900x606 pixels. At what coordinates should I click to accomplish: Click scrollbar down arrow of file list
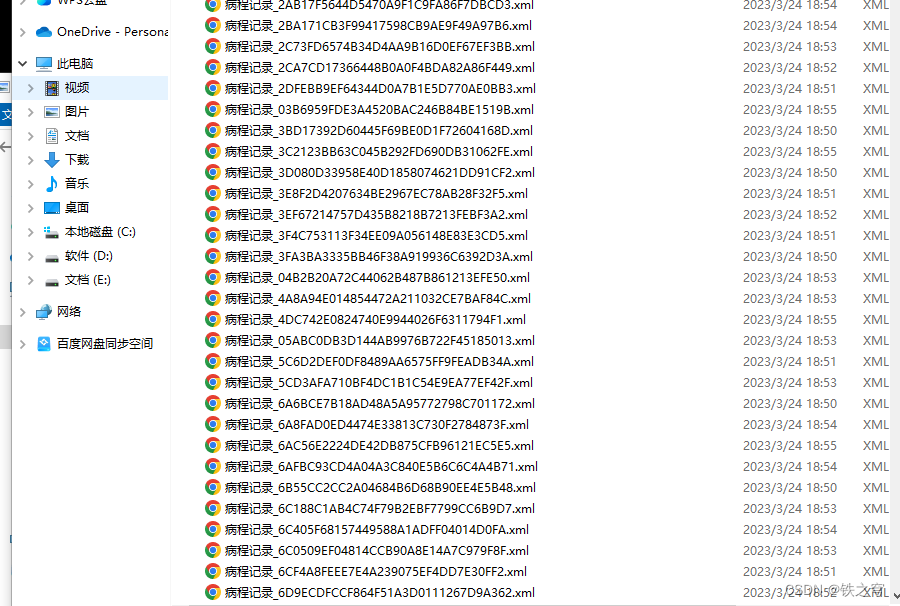pyautogui.click(x=895, y=596)
